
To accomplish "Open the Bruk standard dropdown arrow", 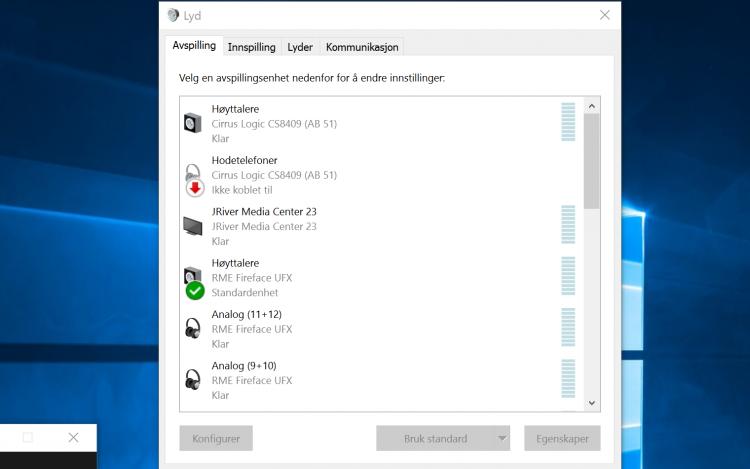I will [502, 438].
